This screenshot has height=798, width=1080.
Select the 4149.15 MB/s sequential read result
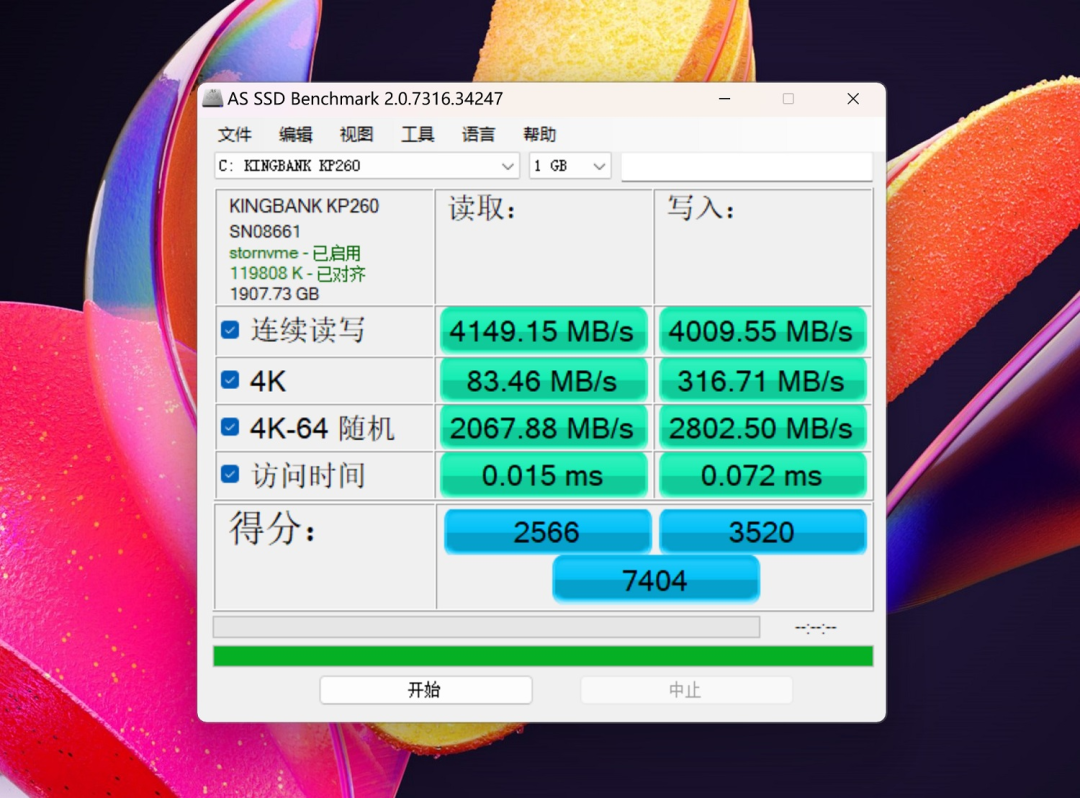coord(543,331)
